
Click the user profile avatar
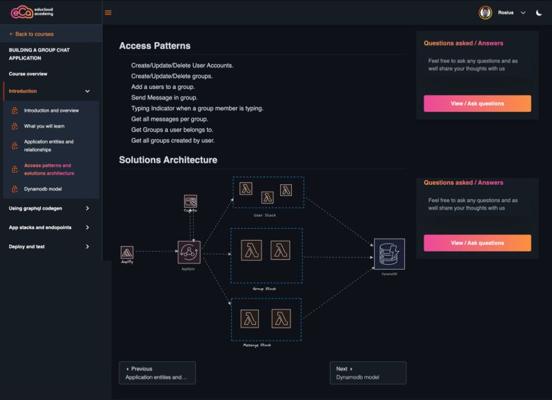click(485, 13)
